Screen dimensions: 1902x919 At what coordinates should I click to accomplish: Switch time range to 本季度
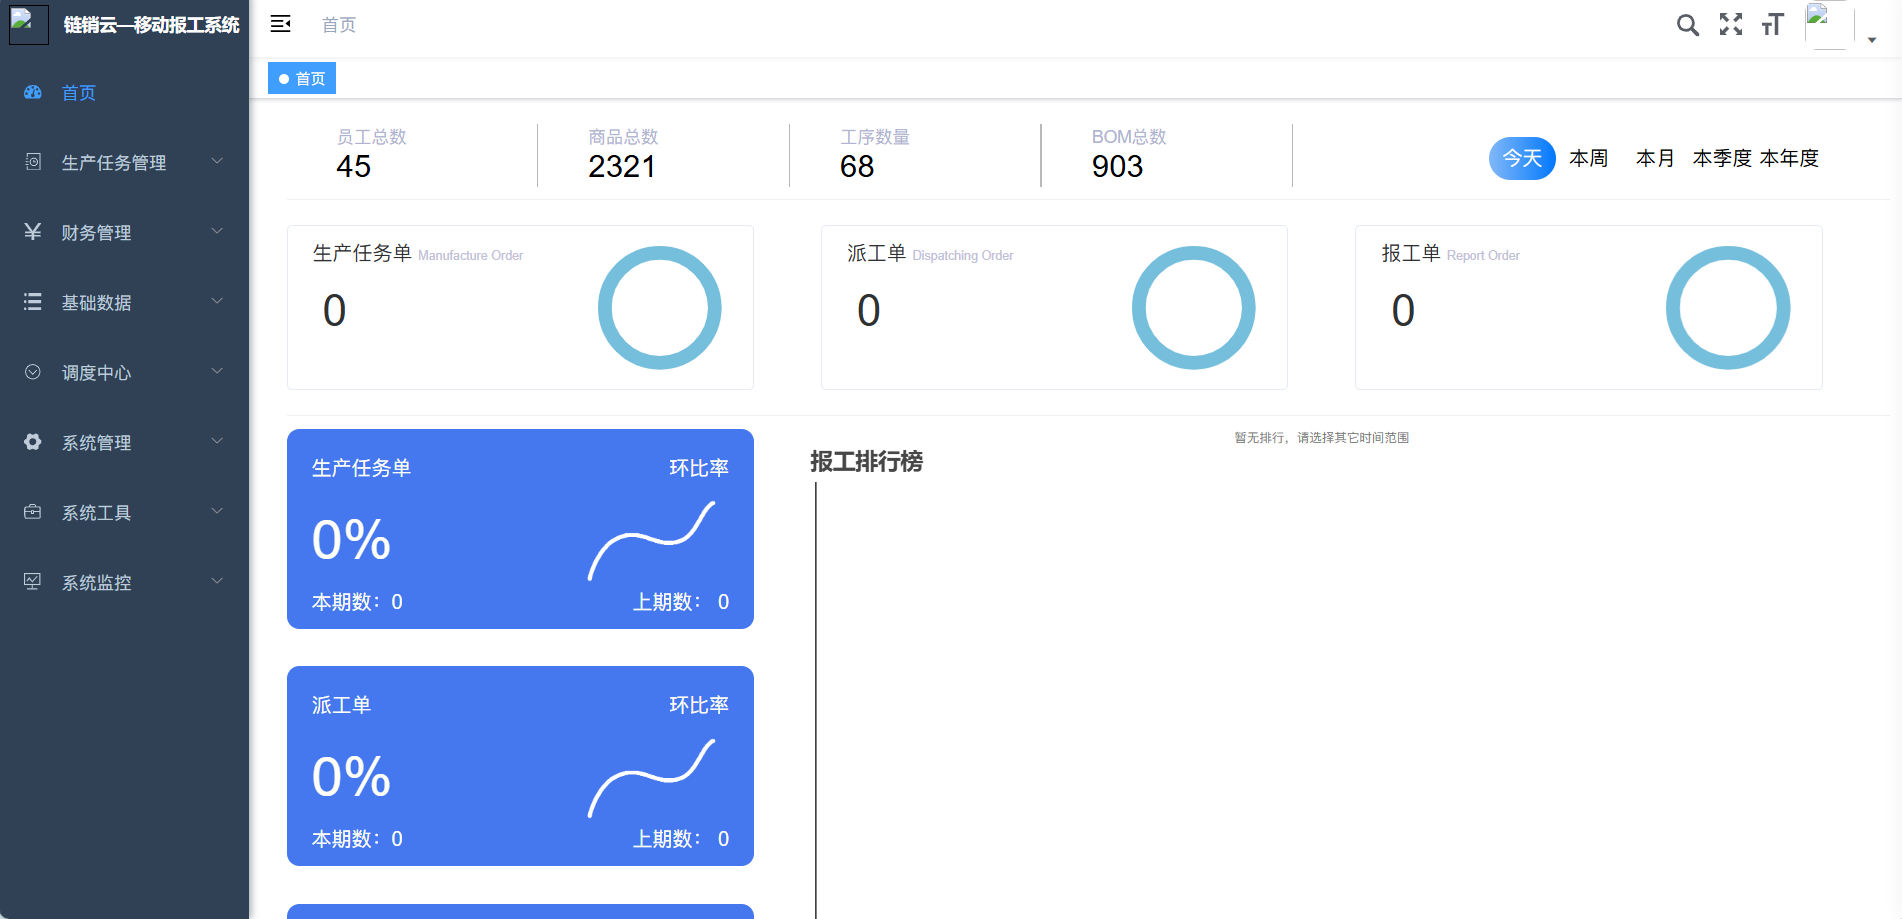pyautogui.click(x=1721, y=158)
